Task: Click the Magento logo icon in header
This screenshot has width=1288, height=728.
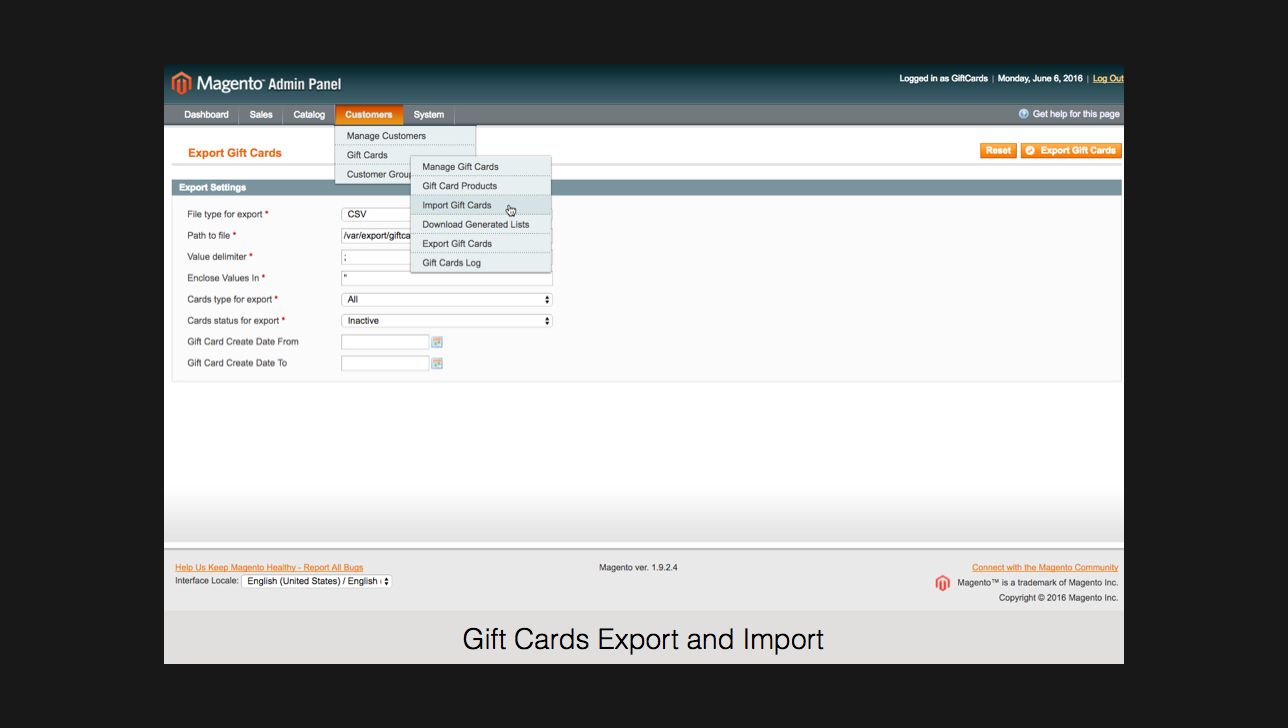Action: click(181, 83)
